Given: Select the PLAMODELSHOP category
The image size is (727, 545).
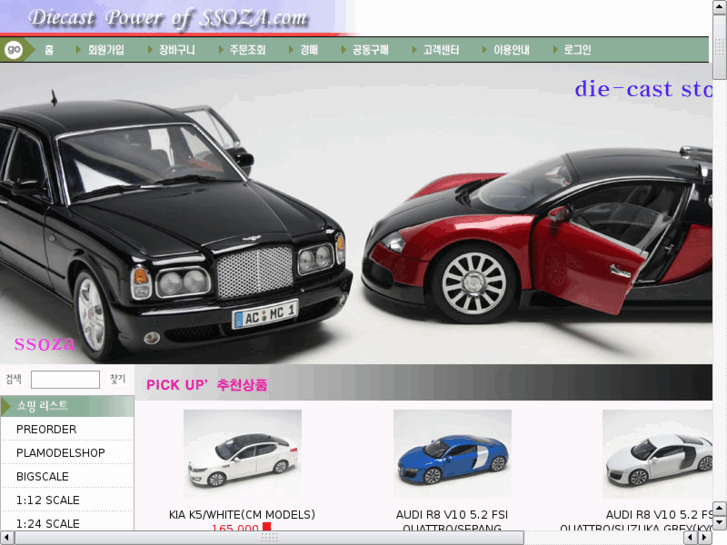Looking at the screenshot, I should 61,453.
